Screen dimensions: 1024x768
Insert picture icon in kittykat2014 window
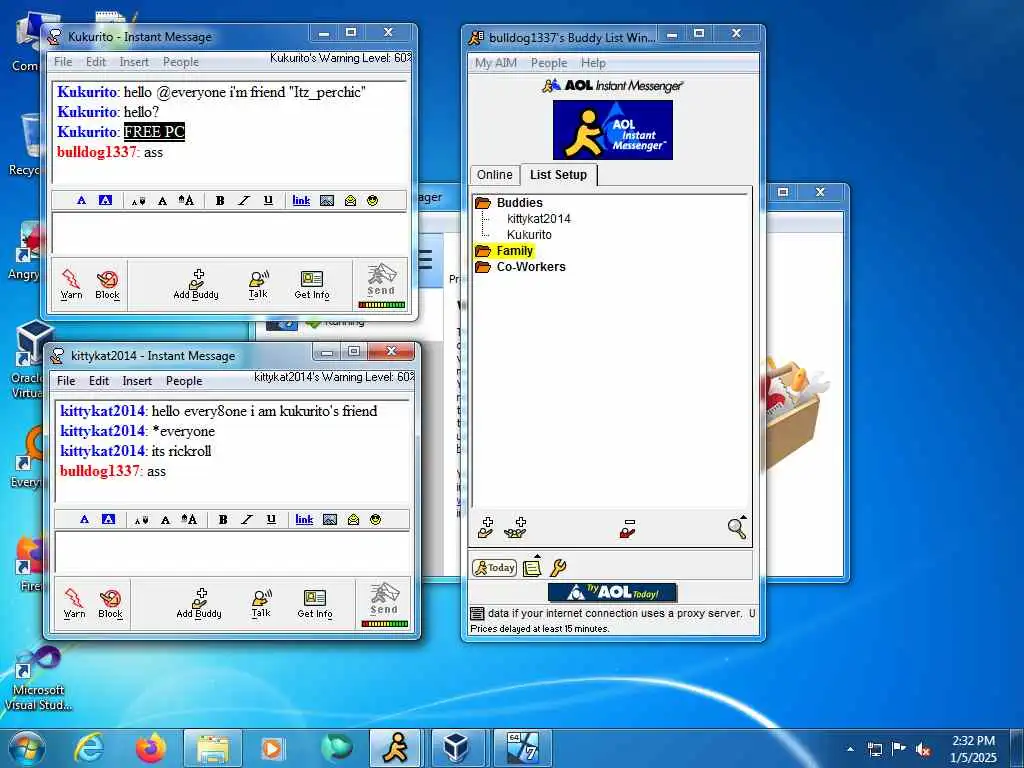pos(330,520)
